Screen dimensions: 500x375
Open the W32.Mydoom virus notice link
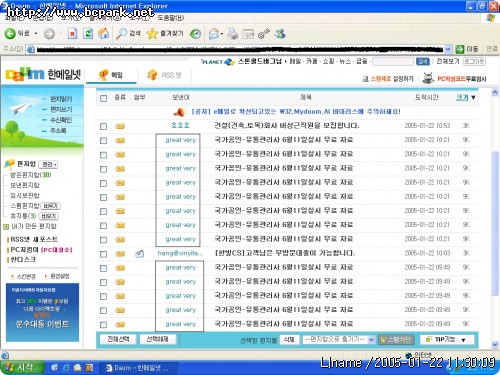click(296, 112)
